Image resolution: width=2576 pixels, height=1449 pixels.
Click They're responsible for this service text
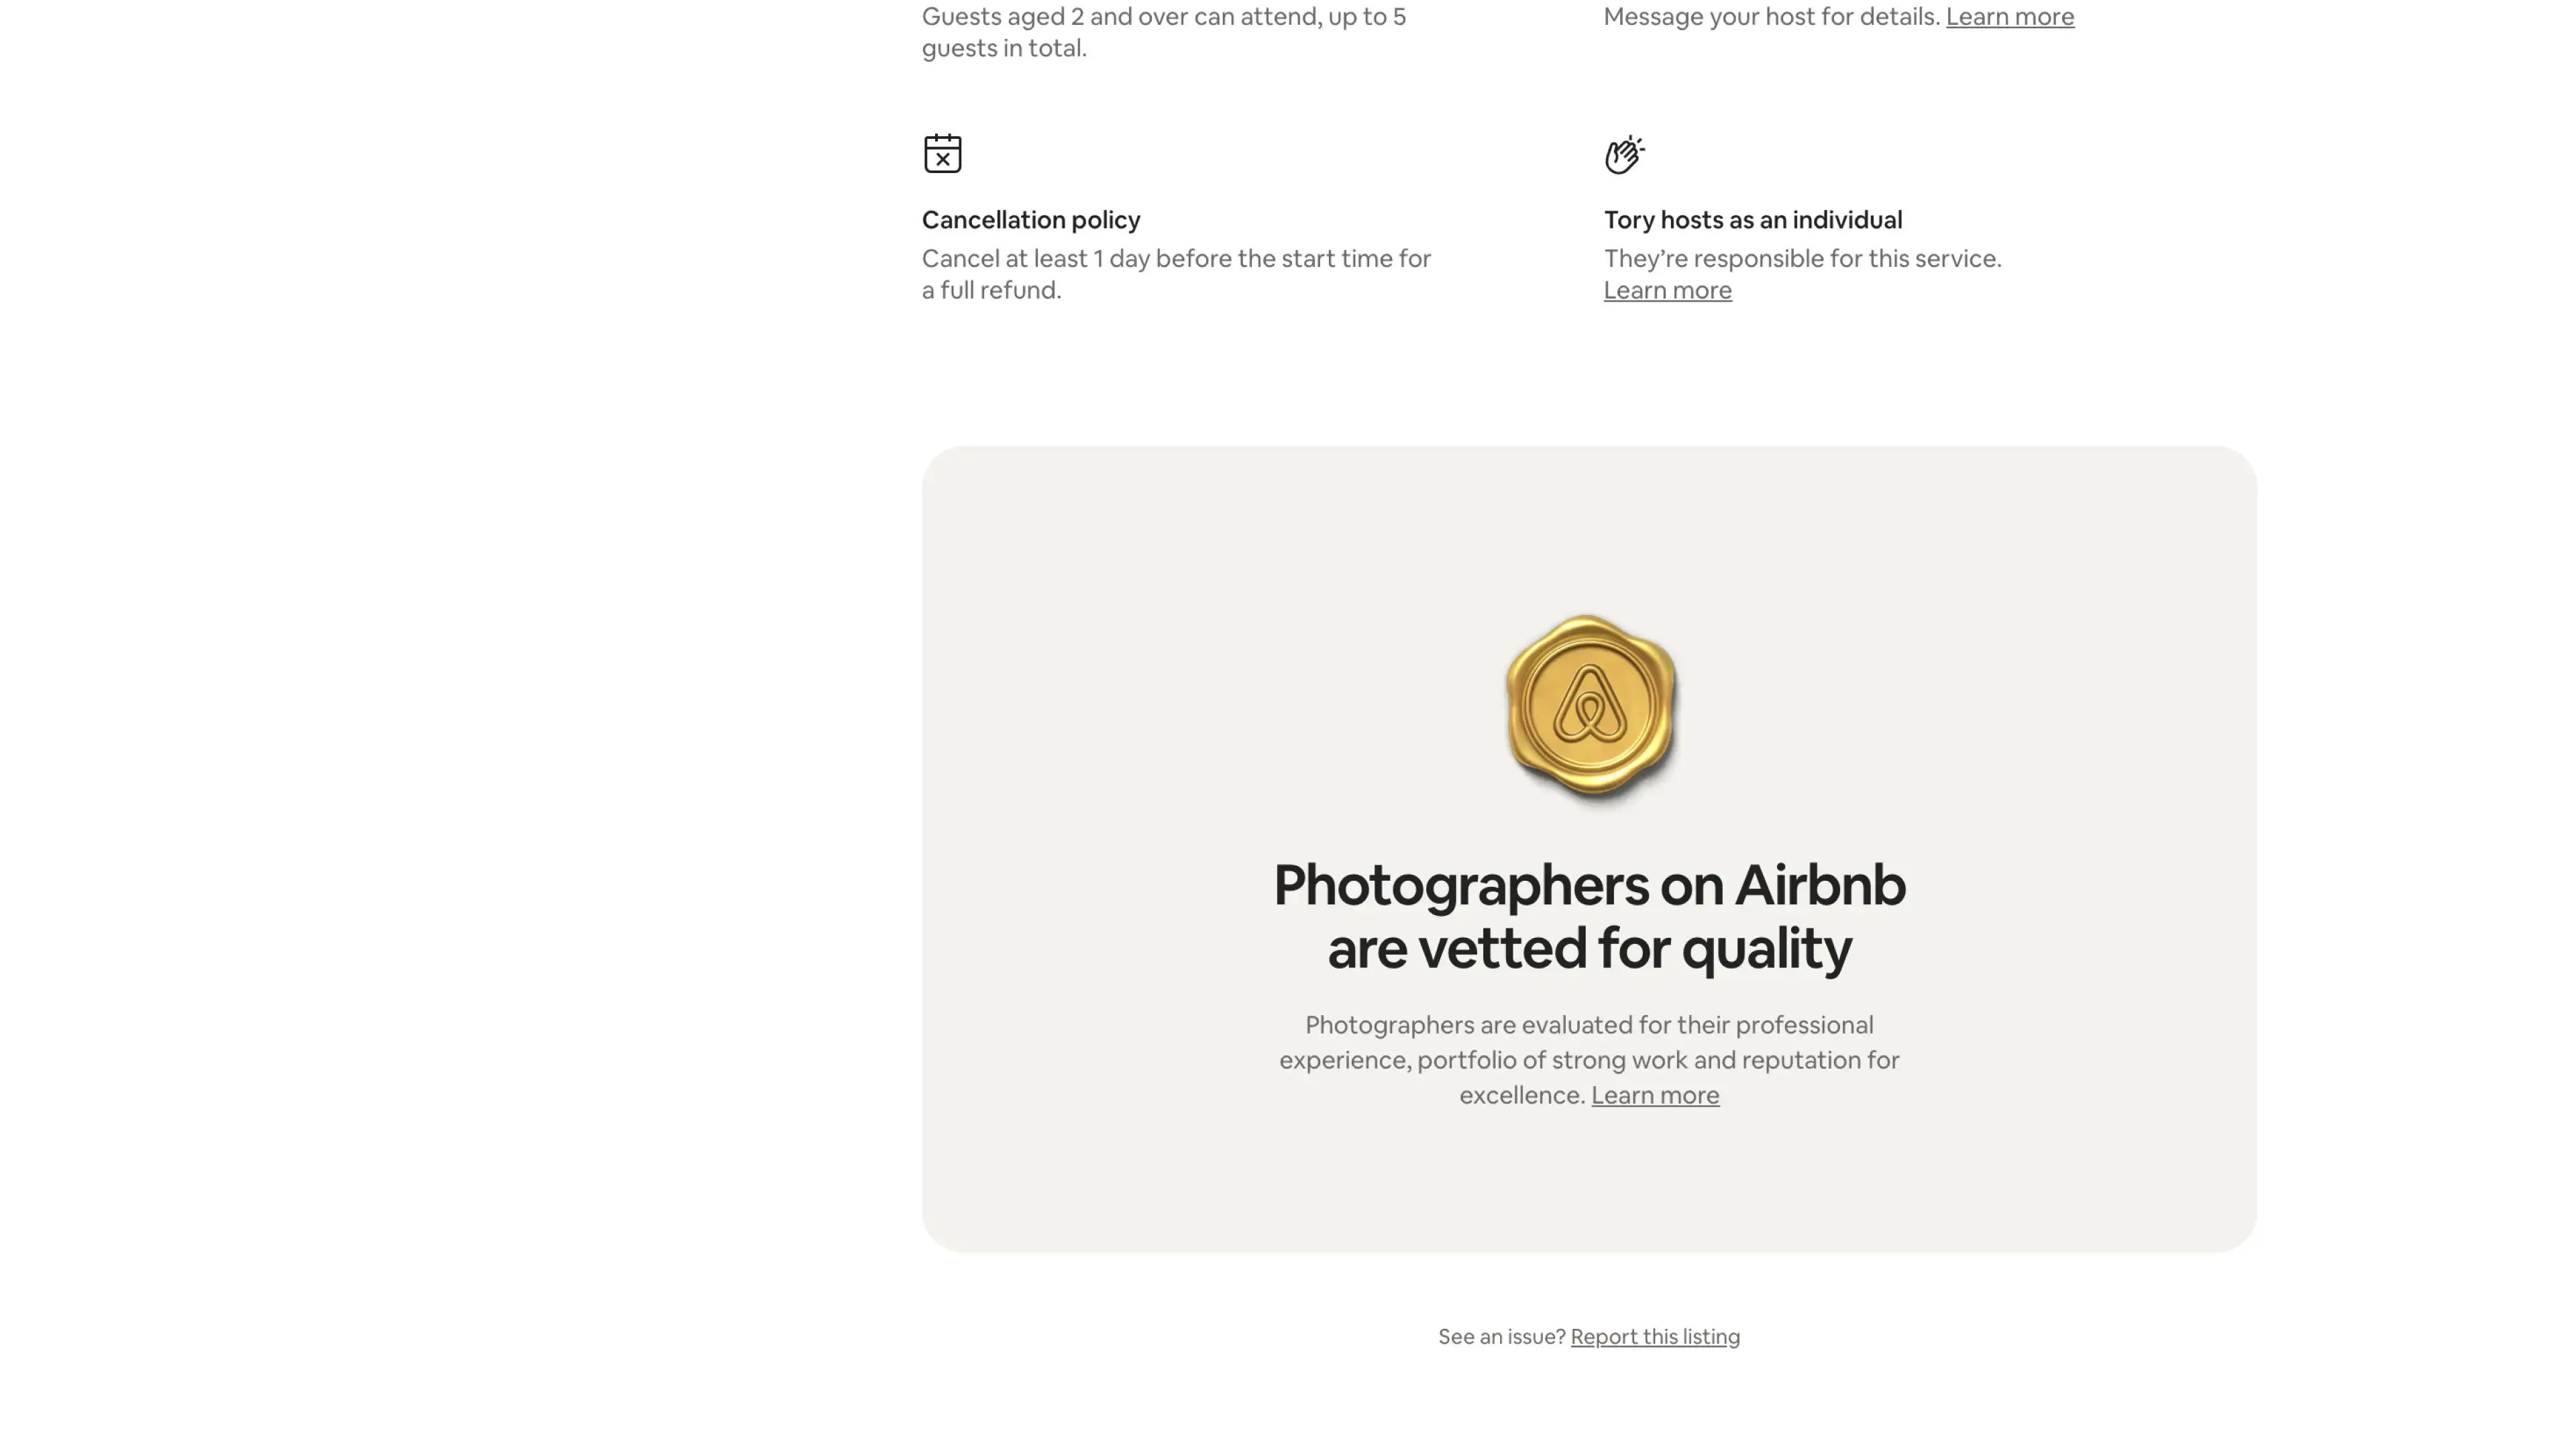pos(1802,259)
